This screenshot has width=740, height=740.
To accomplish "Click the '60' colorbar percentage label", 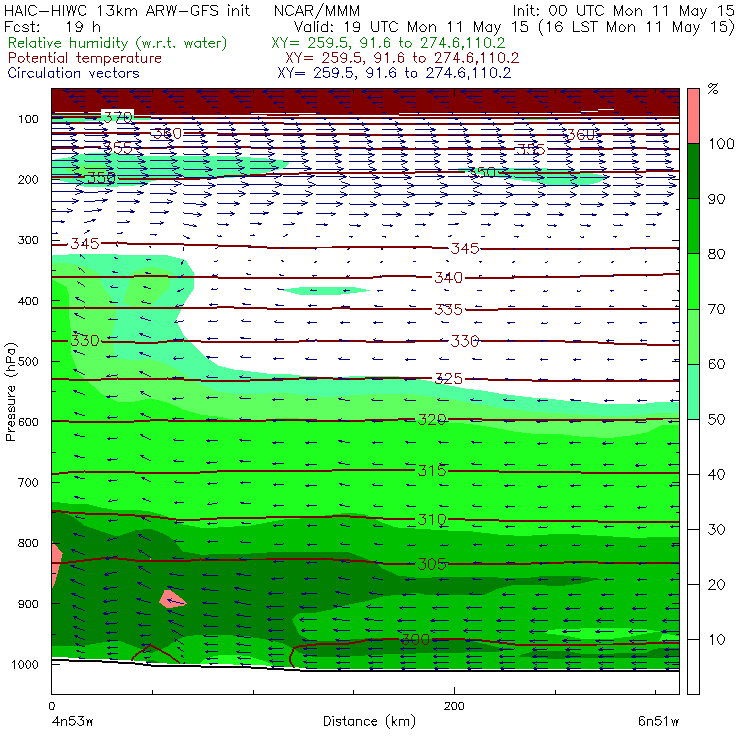I will pyautogui.click(x=716, y=364).
